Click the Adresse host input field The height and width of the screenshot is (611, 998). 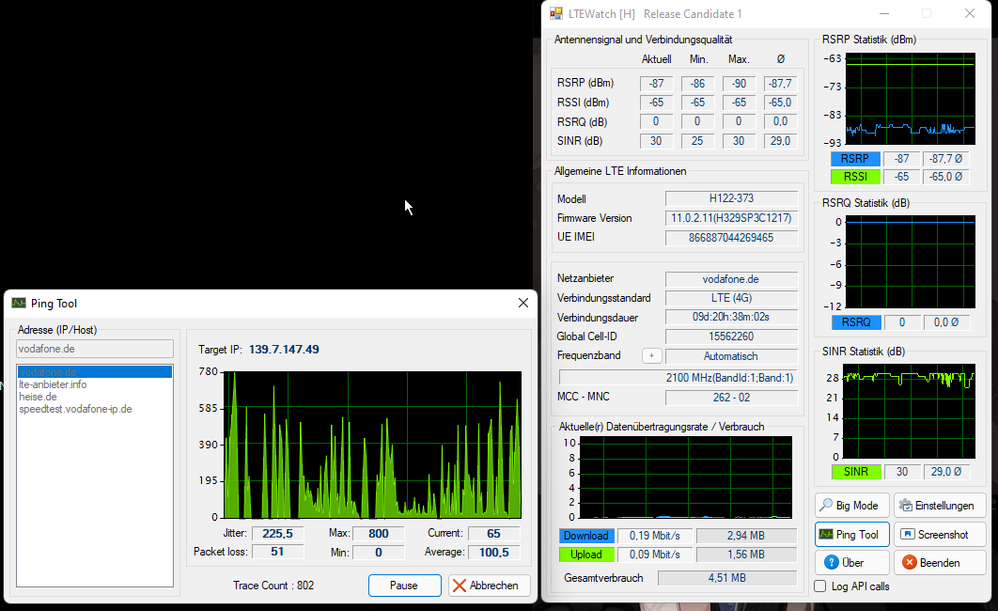point(95,349)
